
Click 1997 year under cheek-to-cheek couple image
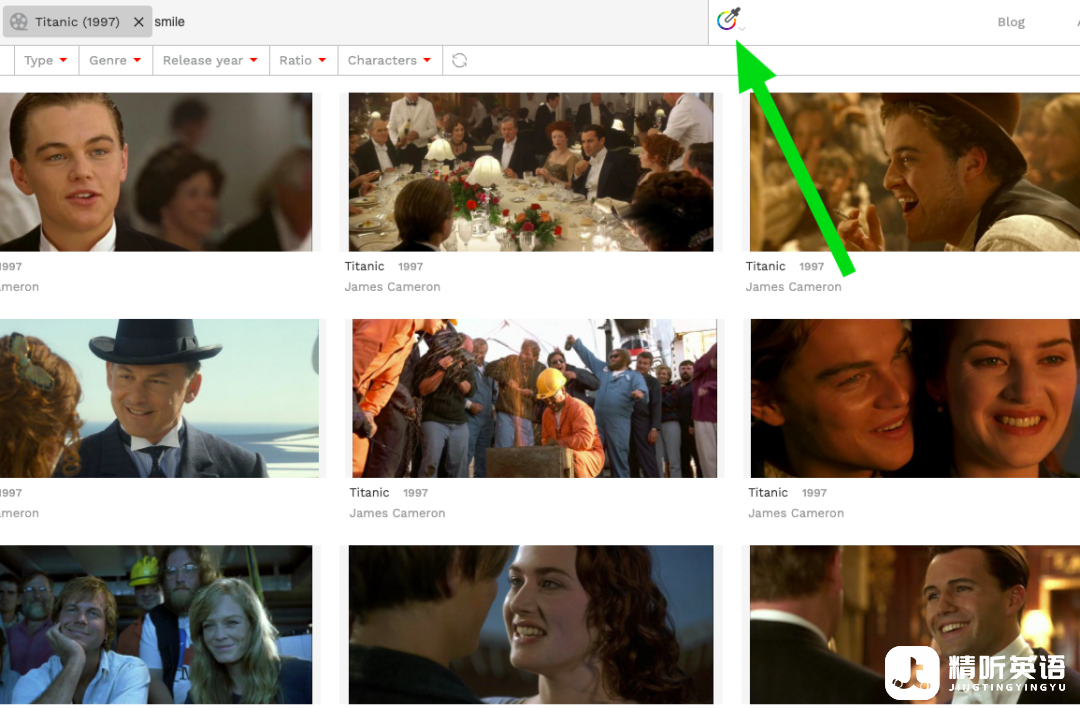[x=814, y=494]
